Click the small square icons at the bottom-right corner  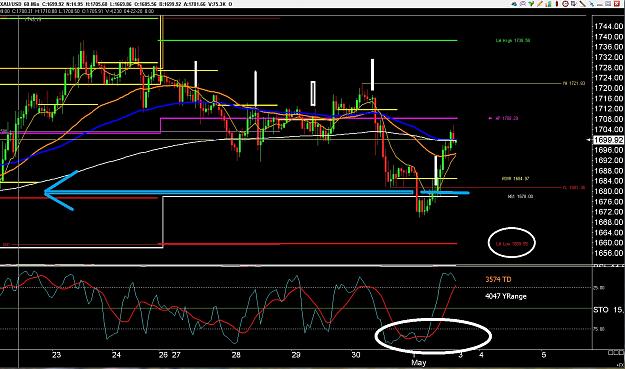[x=617, y=352]
